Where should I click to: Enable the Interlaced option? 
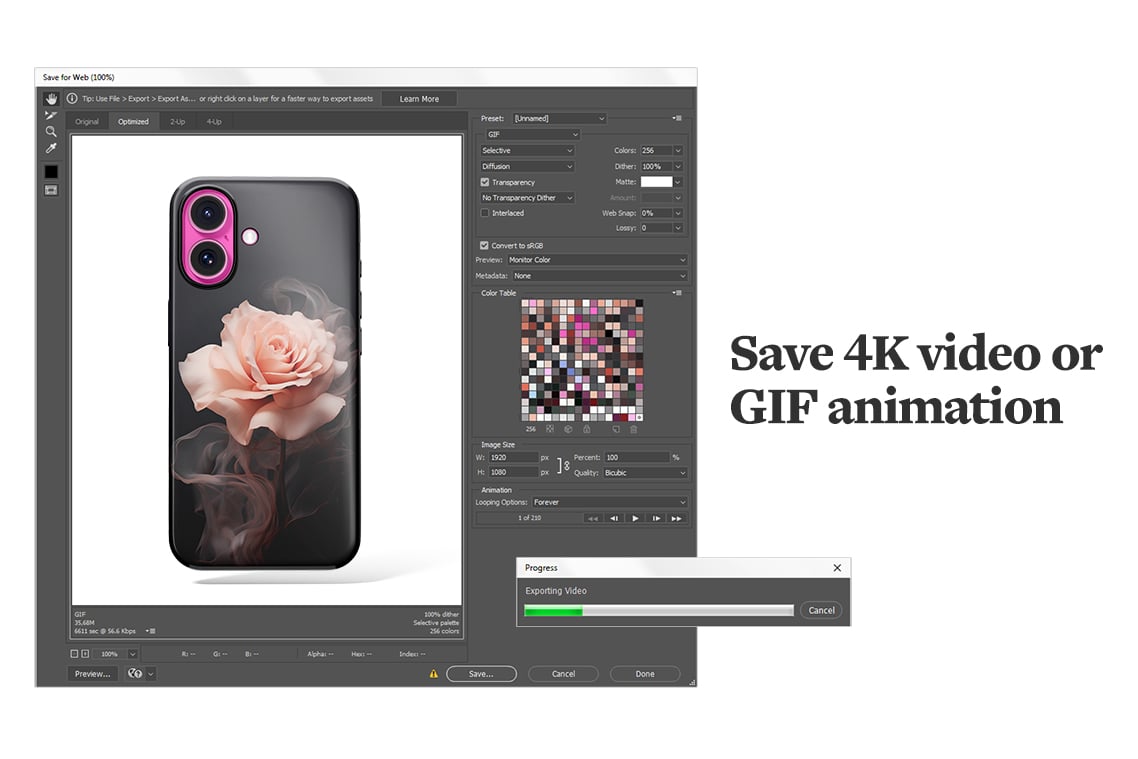487,213
